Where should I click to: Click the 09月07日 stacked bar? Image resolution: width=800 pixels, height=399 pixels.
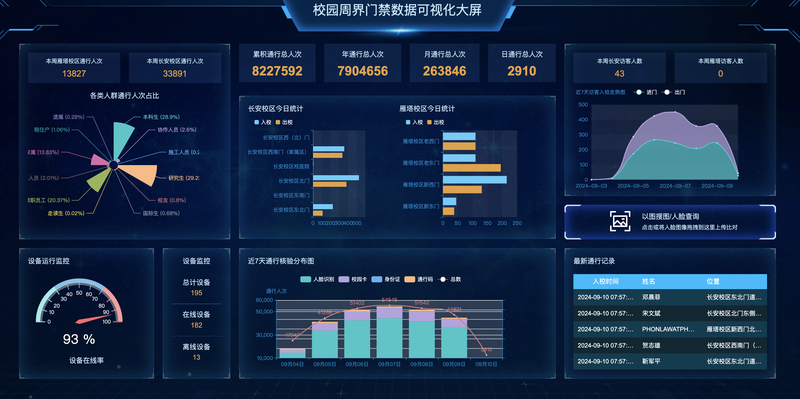[389, 332]
